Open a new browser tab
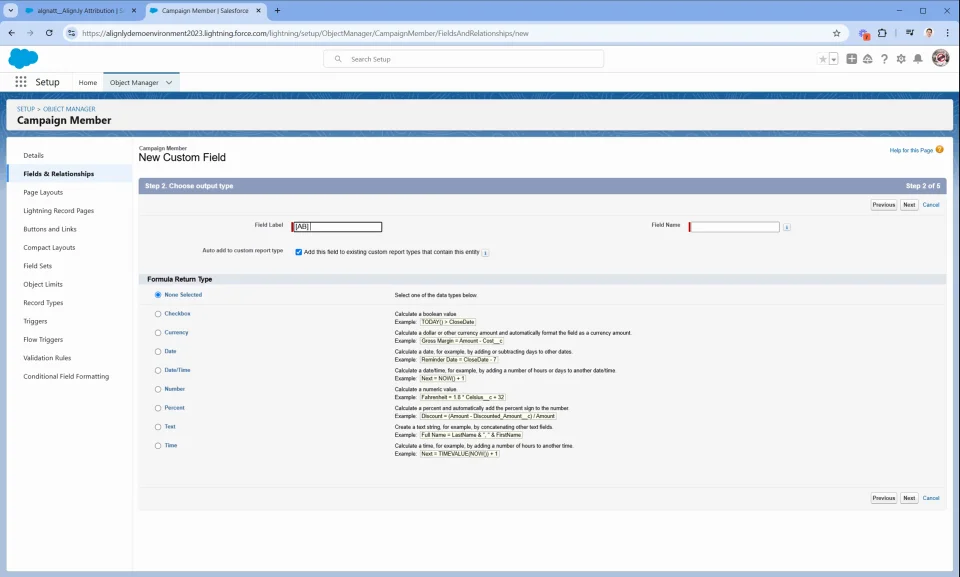The width and height of the screenshot is (960, 577). [277, 10]
